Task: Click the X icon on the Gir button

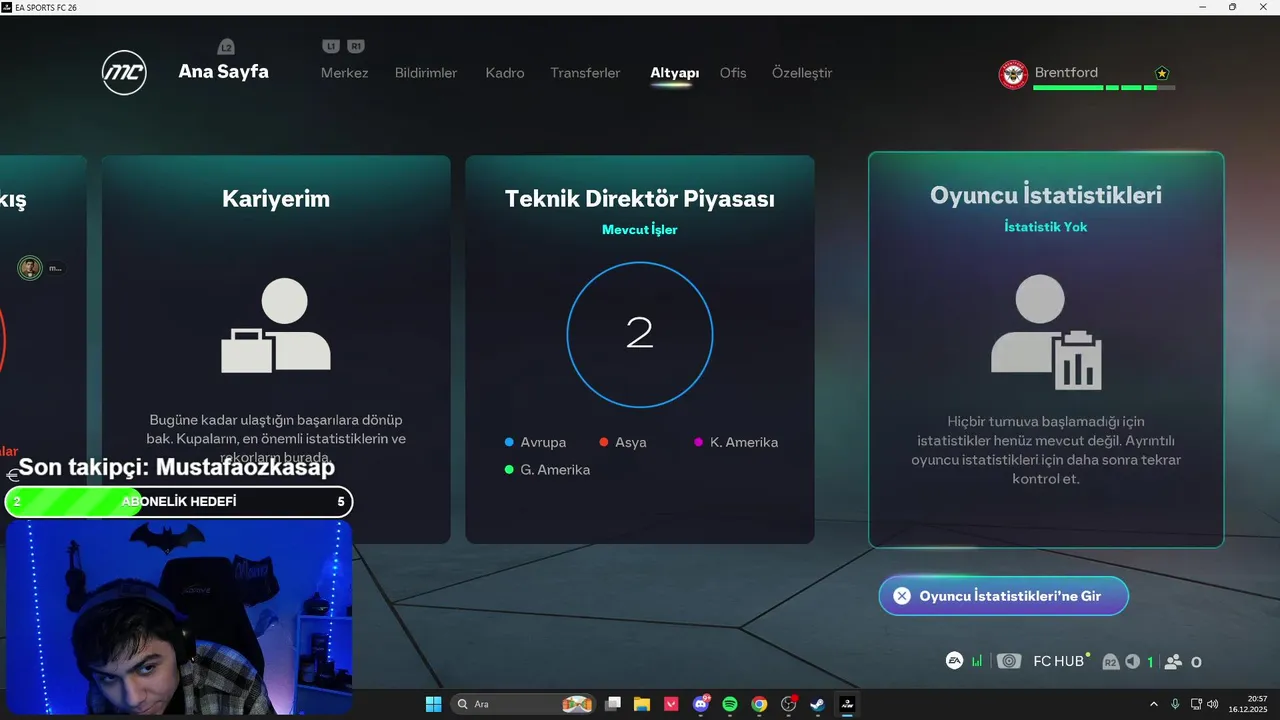Action: click(902, 596)
